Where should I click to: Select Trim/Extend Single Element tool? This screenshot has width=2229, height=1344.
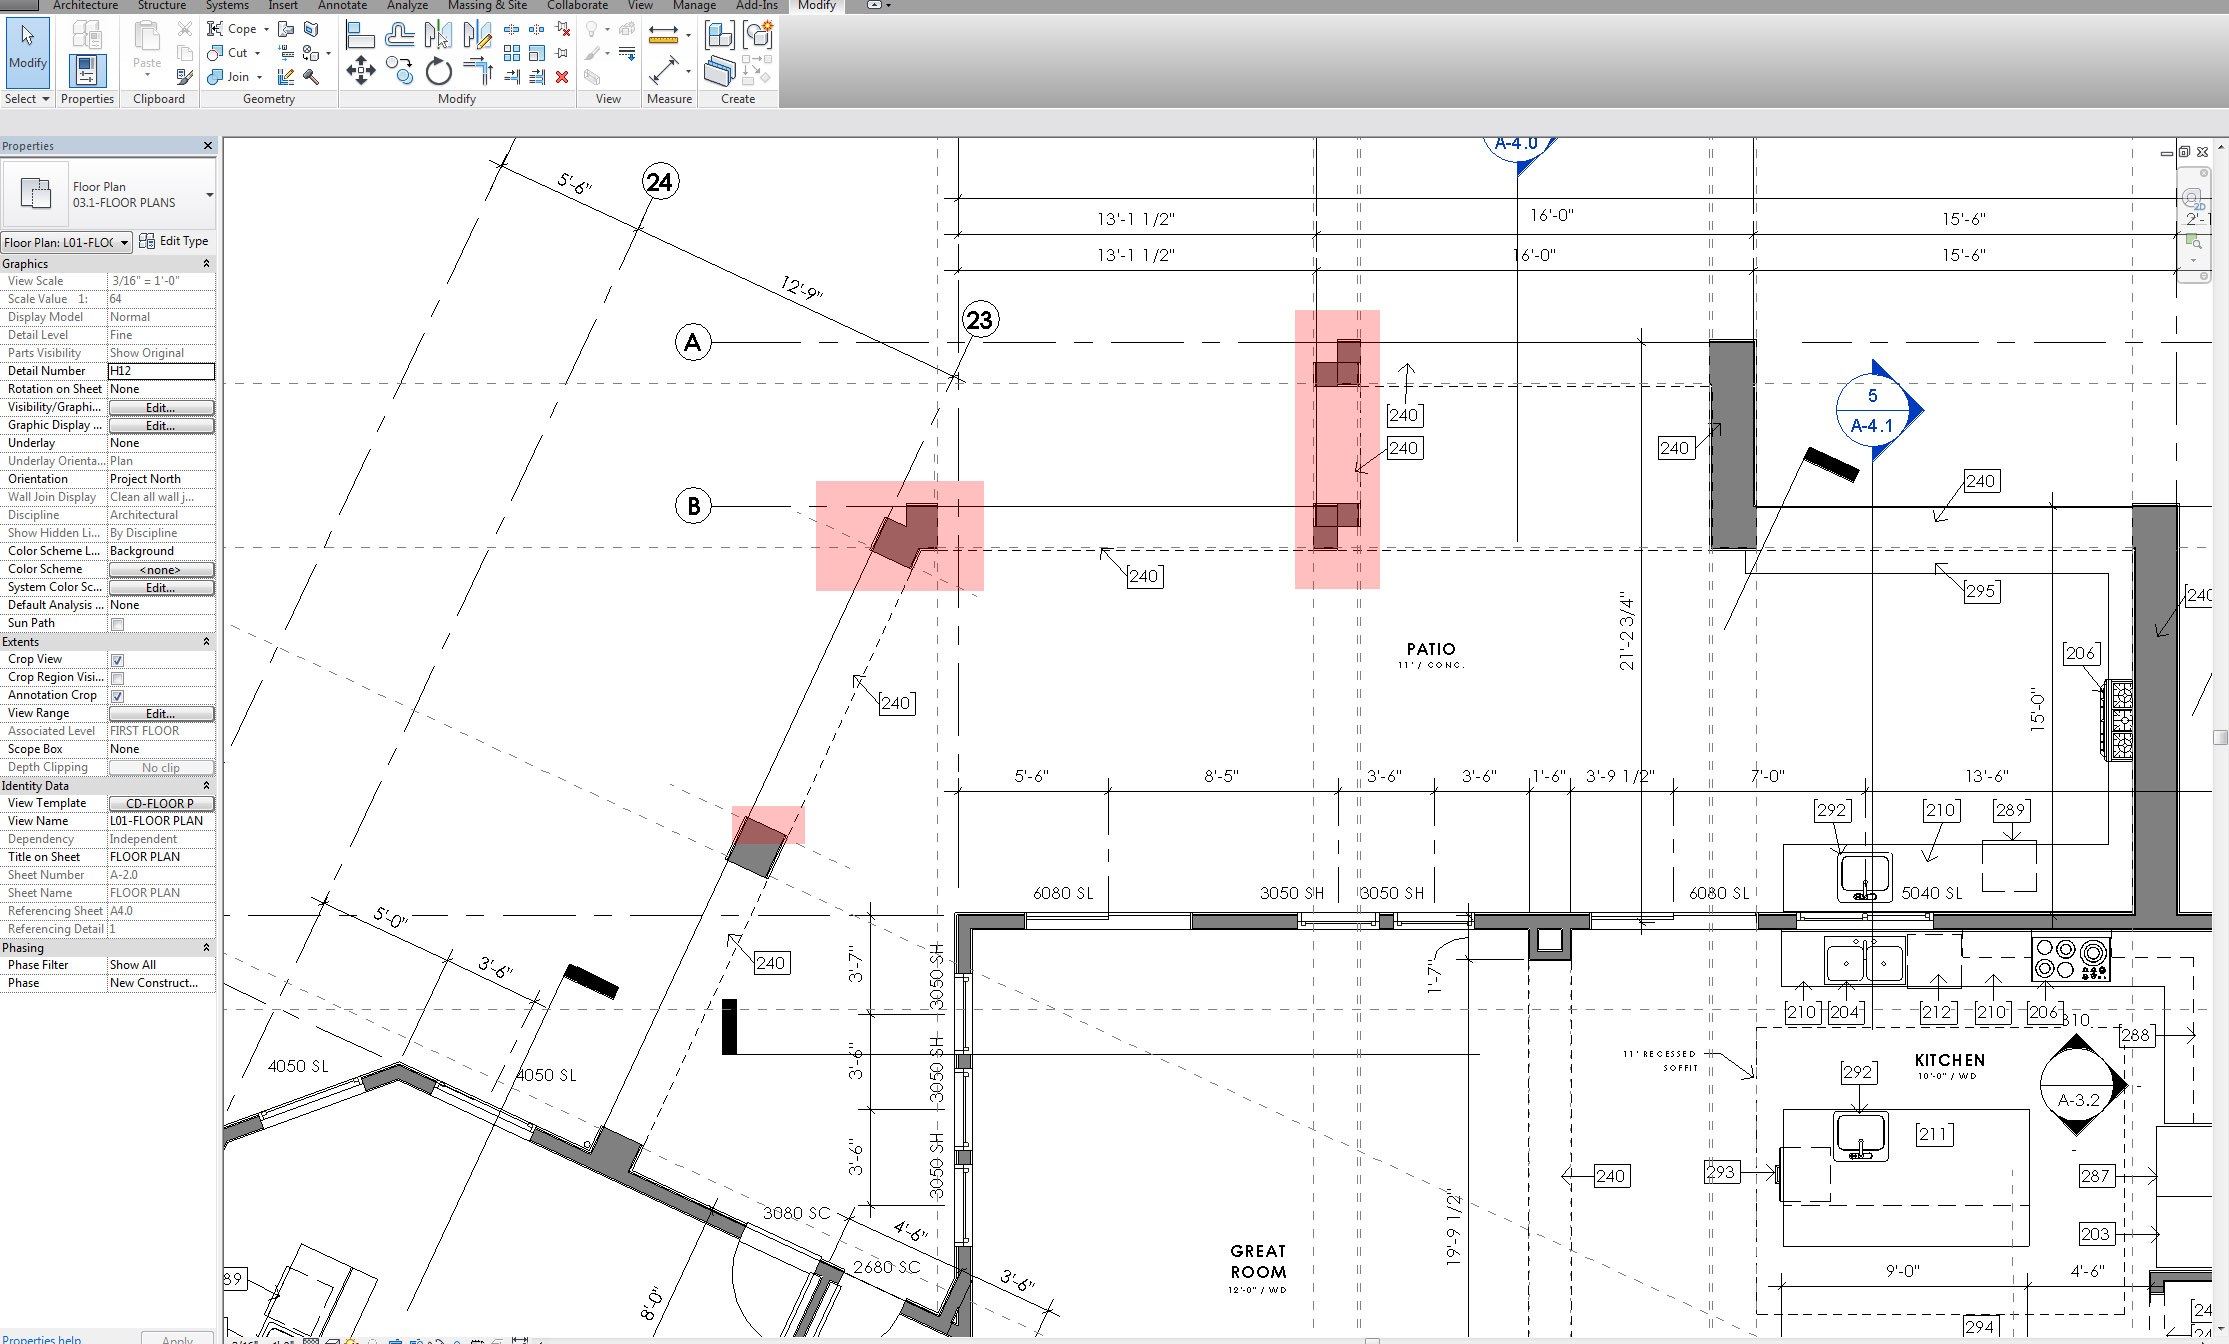(512, 77)
